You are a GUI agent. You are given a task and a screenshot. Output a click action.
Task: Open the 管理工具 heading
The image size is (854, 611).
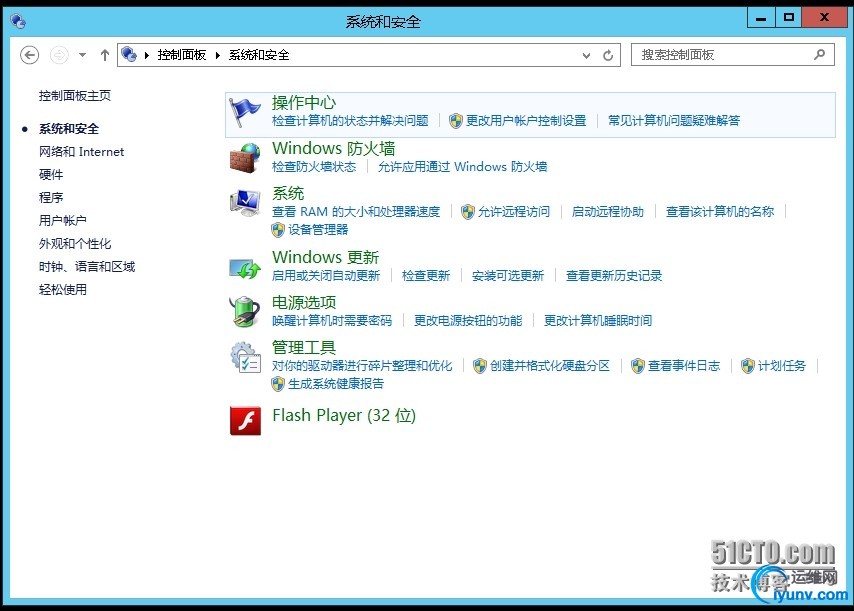pyautogui.click(x=304, y=347)
